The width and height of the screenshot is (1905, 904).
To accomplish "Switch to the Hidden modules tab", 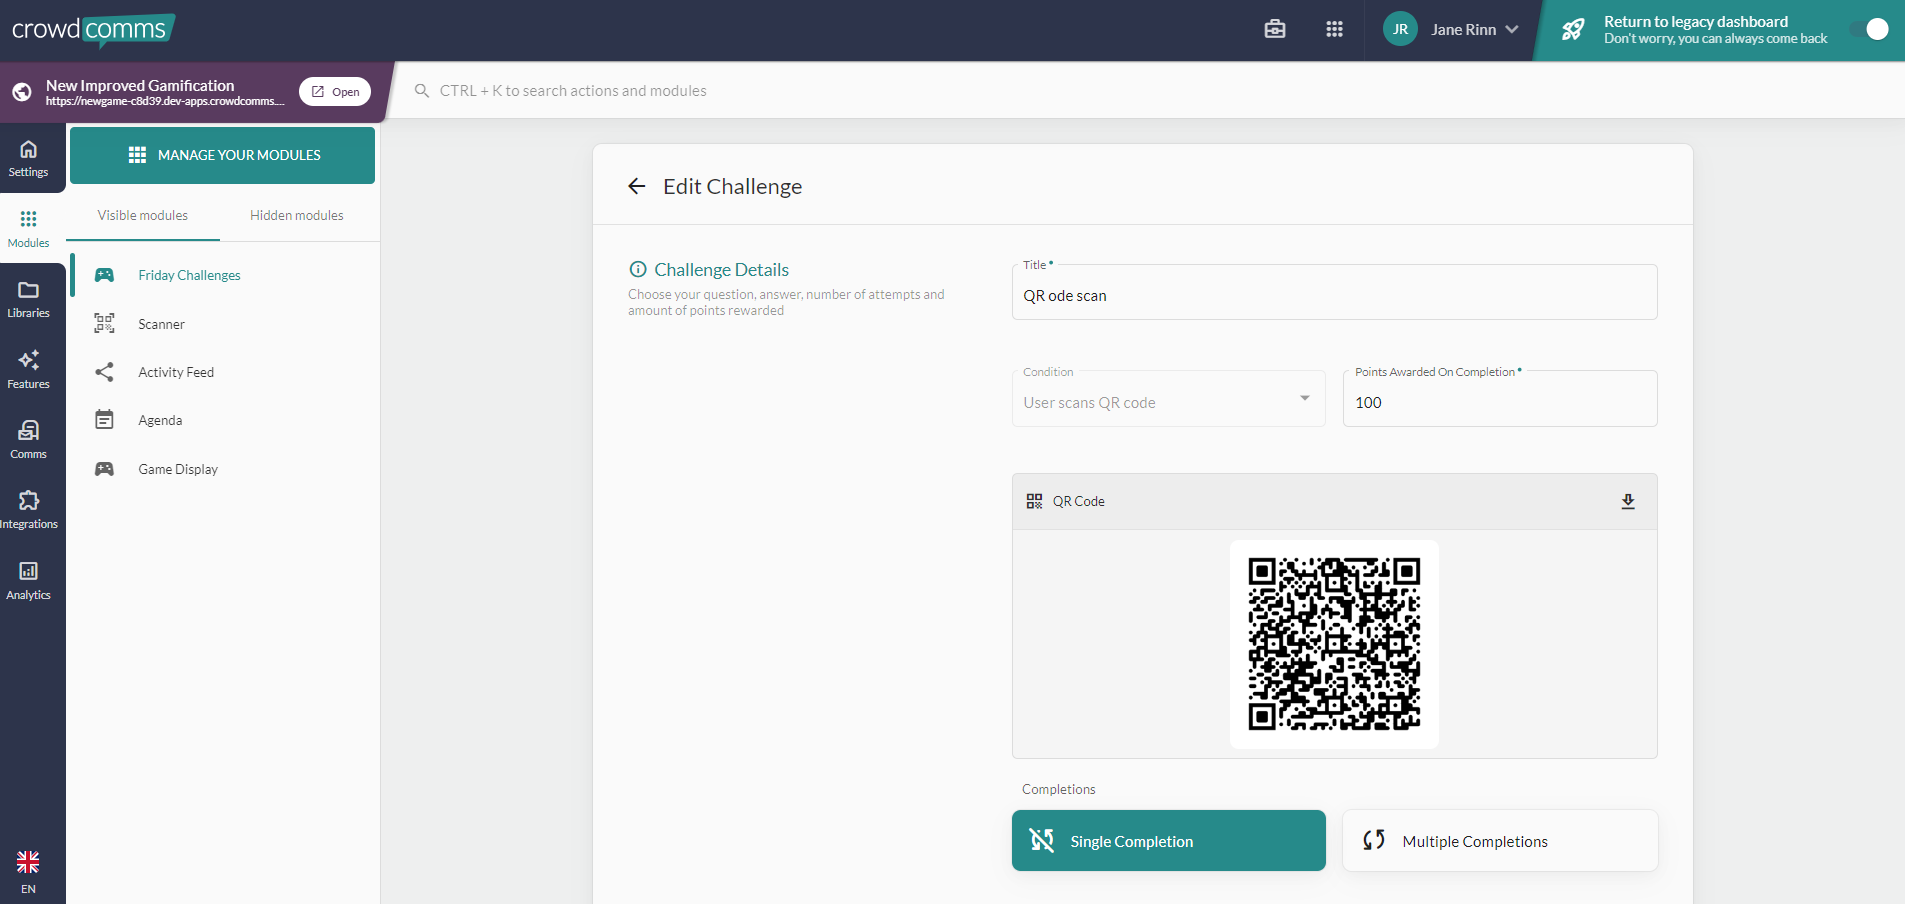I will [x=297, y=216].
